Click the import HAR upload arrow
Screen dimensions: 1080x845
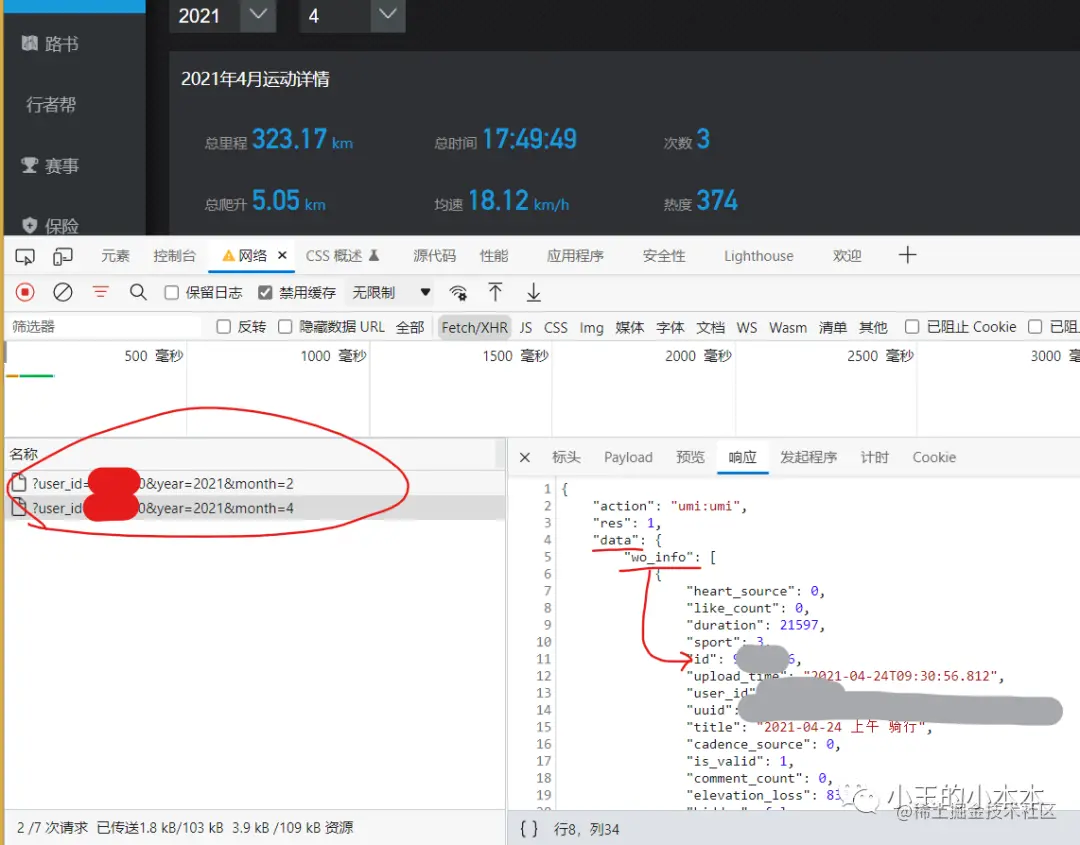[x=495, y=293]
